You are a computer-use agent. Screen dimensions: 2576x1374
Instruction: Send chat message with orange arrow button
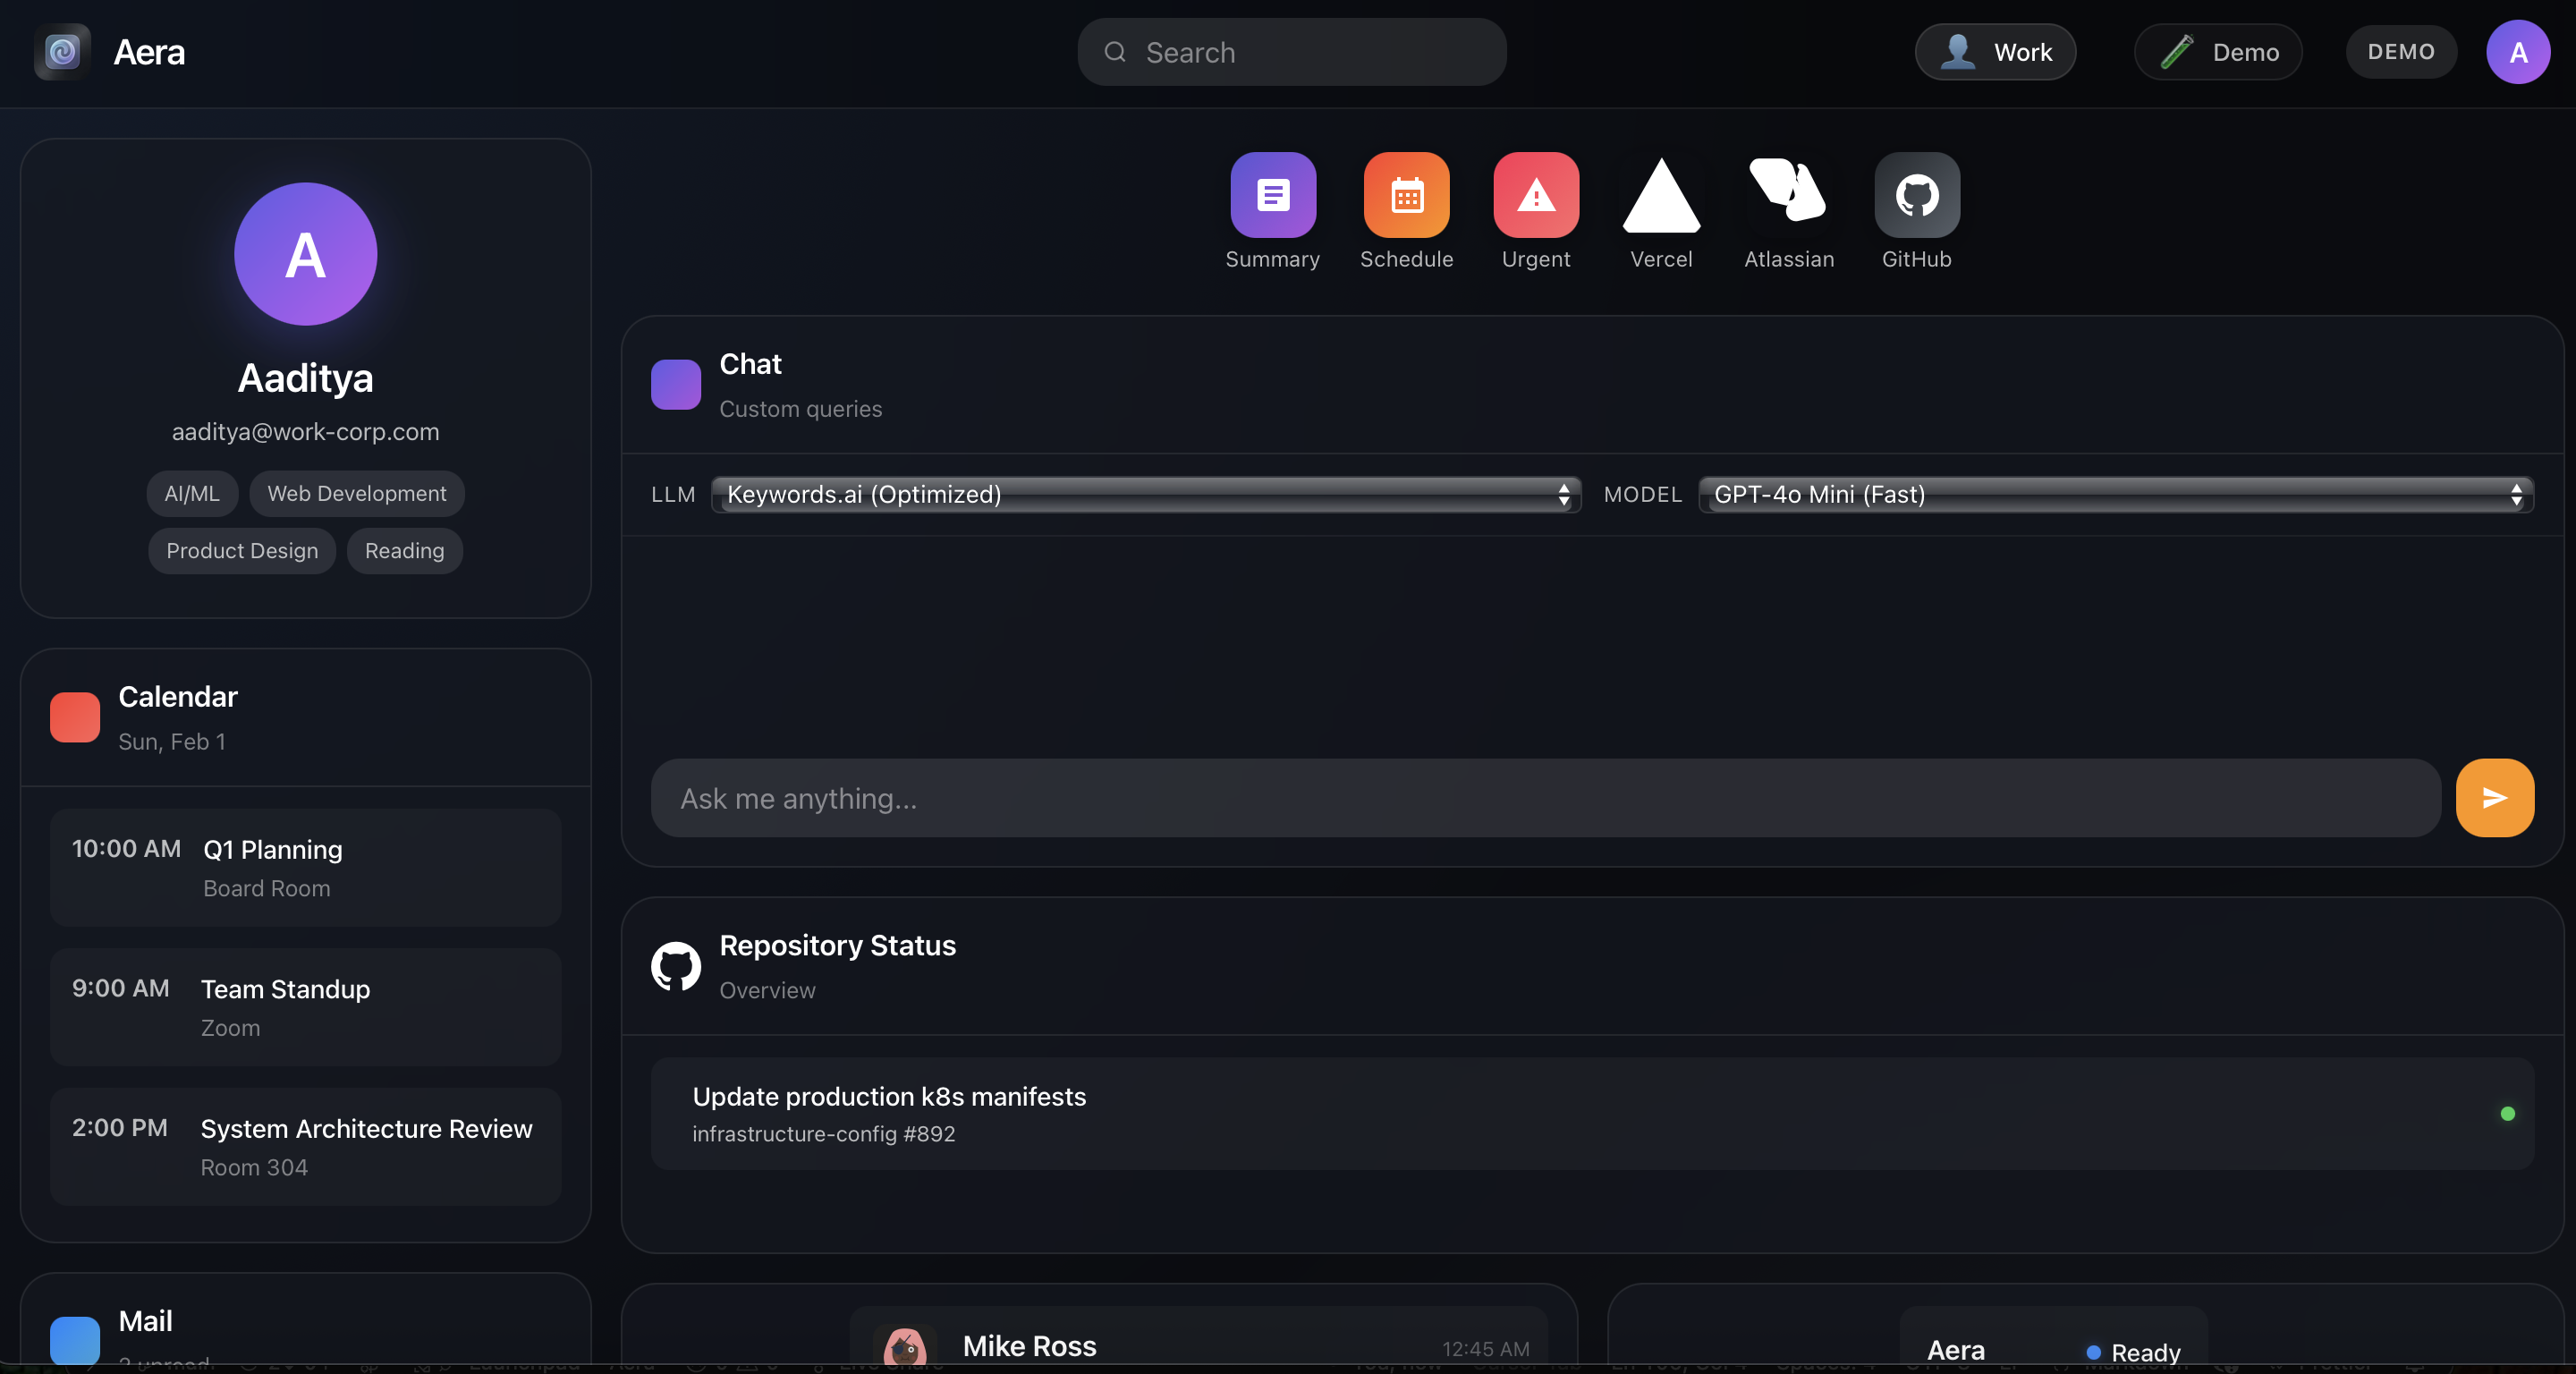2494,798
